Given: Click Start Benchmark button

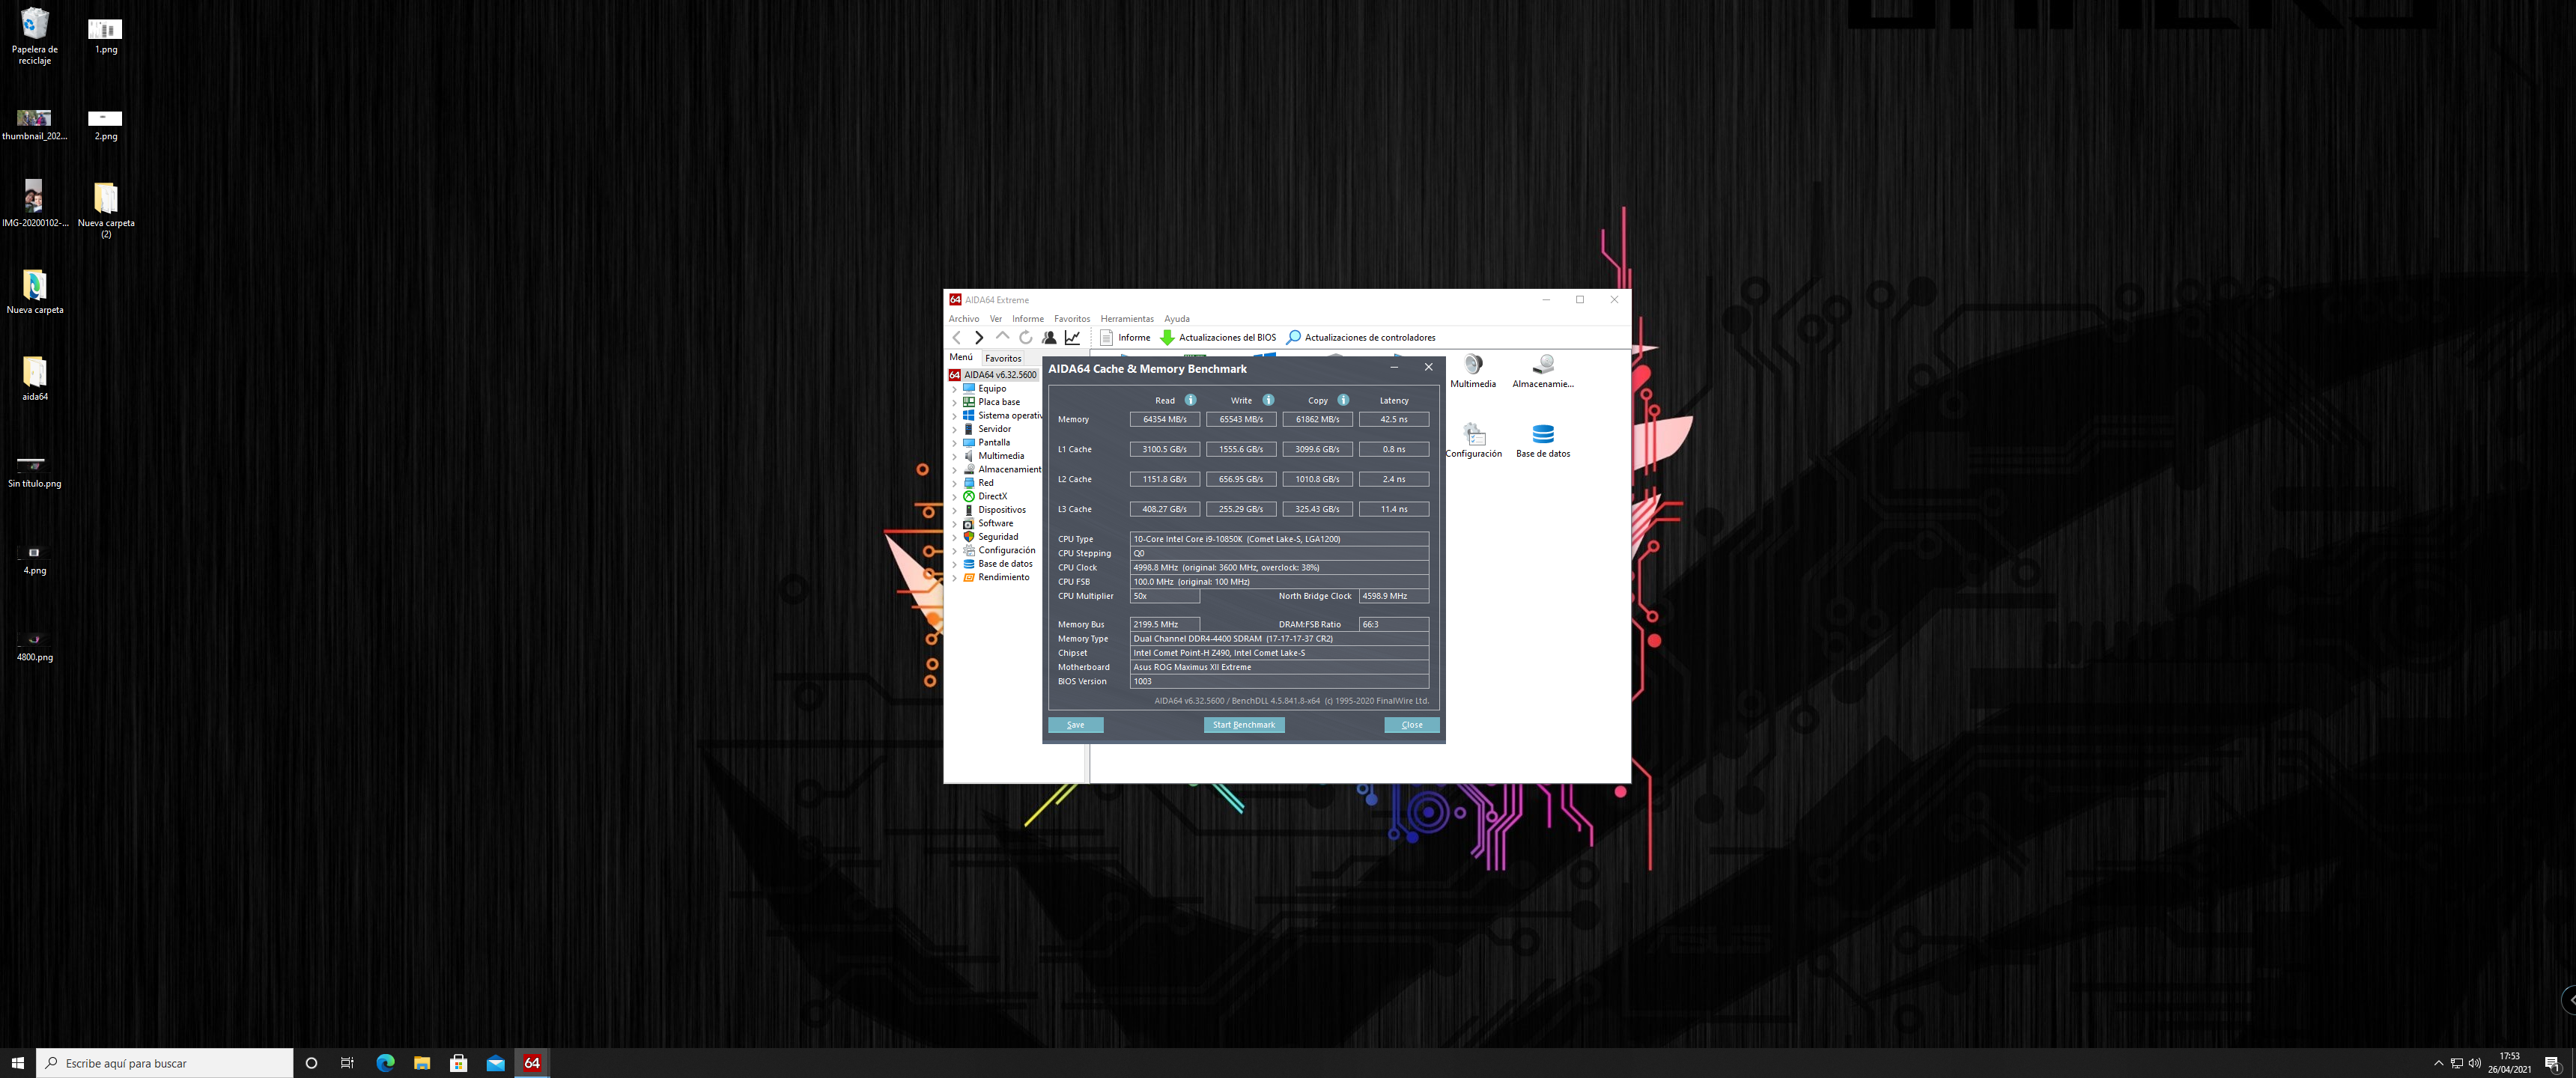Looking at the screenshot, I should pyautogui.click(x=1244, y=725).
